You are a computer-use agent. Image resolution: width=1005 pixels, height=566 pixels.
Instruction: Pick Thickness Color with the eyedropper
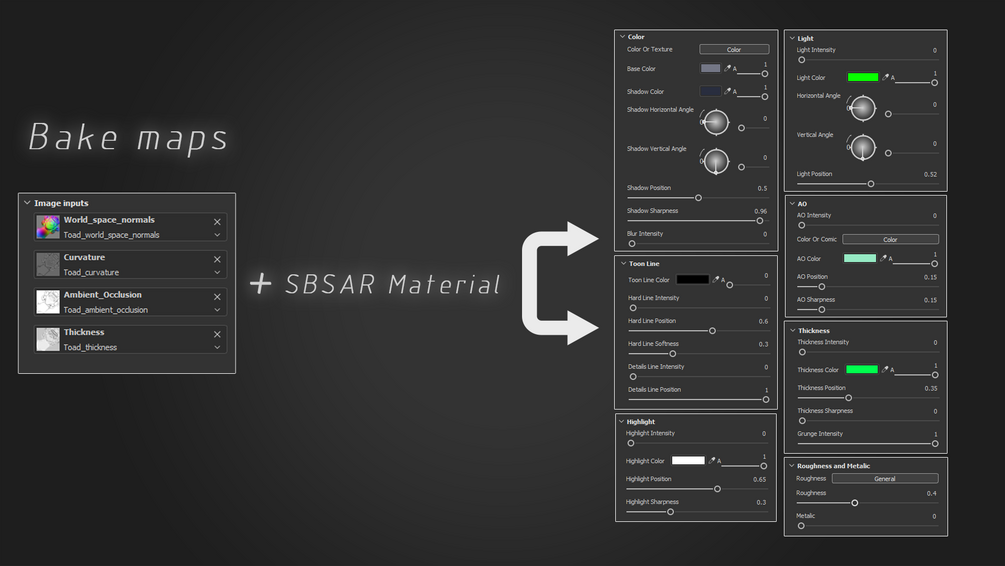(885, 369)
